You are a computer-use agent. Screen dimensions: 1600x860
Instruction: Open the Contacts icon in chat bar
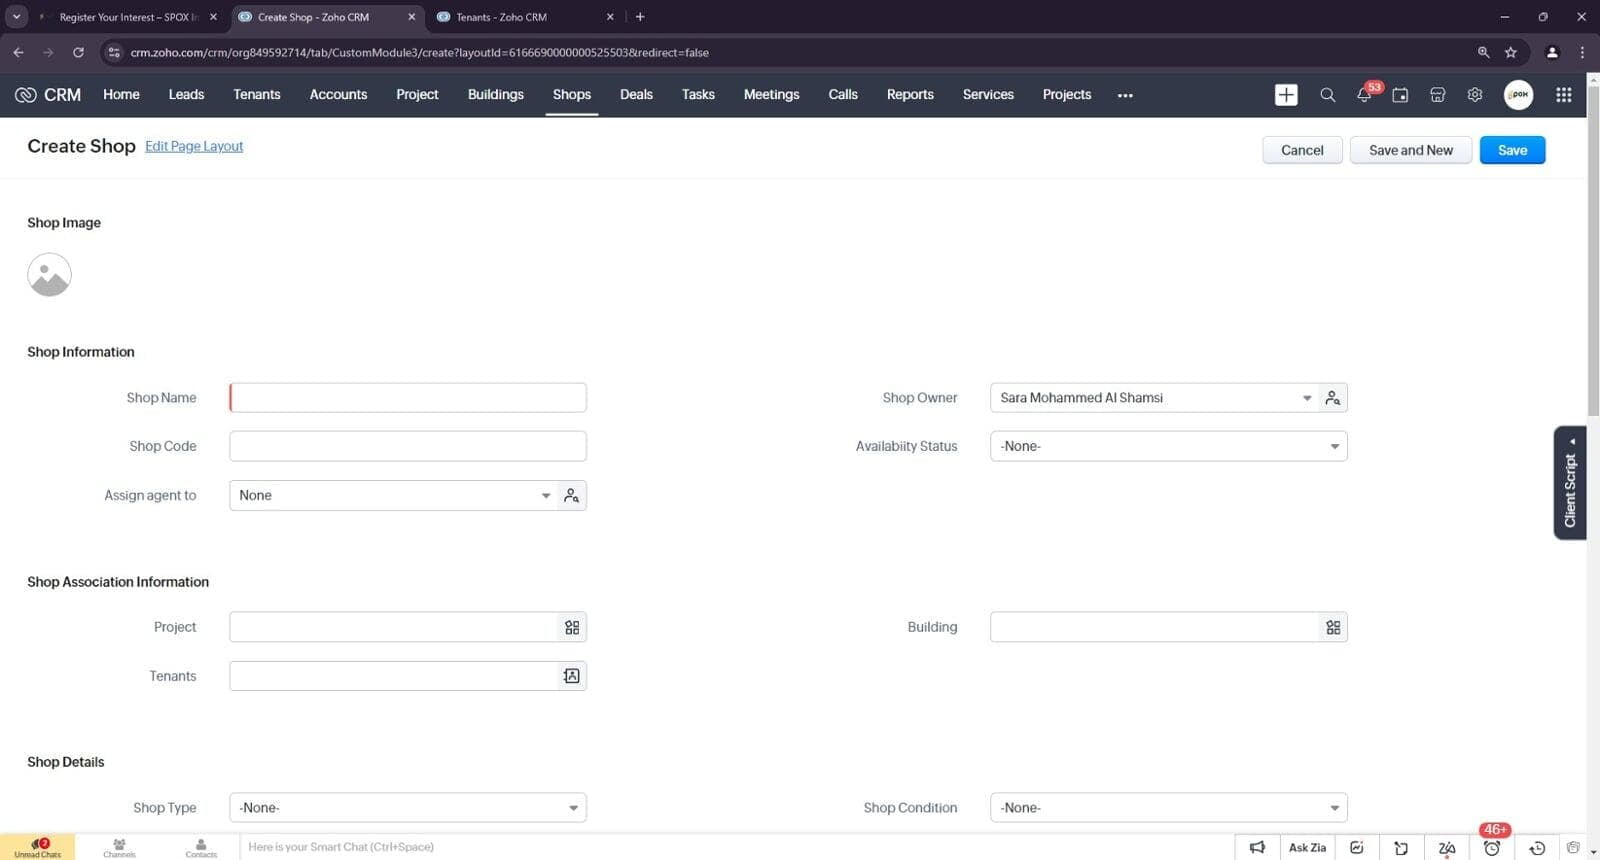tap(201, 847)
